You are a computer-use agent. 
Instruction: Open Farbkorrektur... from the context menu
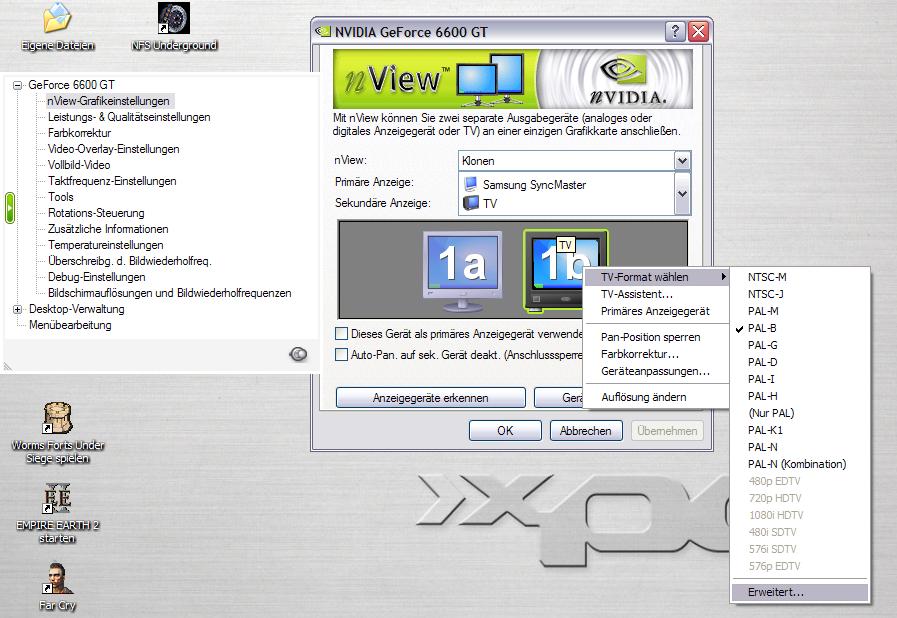[656, 354]
